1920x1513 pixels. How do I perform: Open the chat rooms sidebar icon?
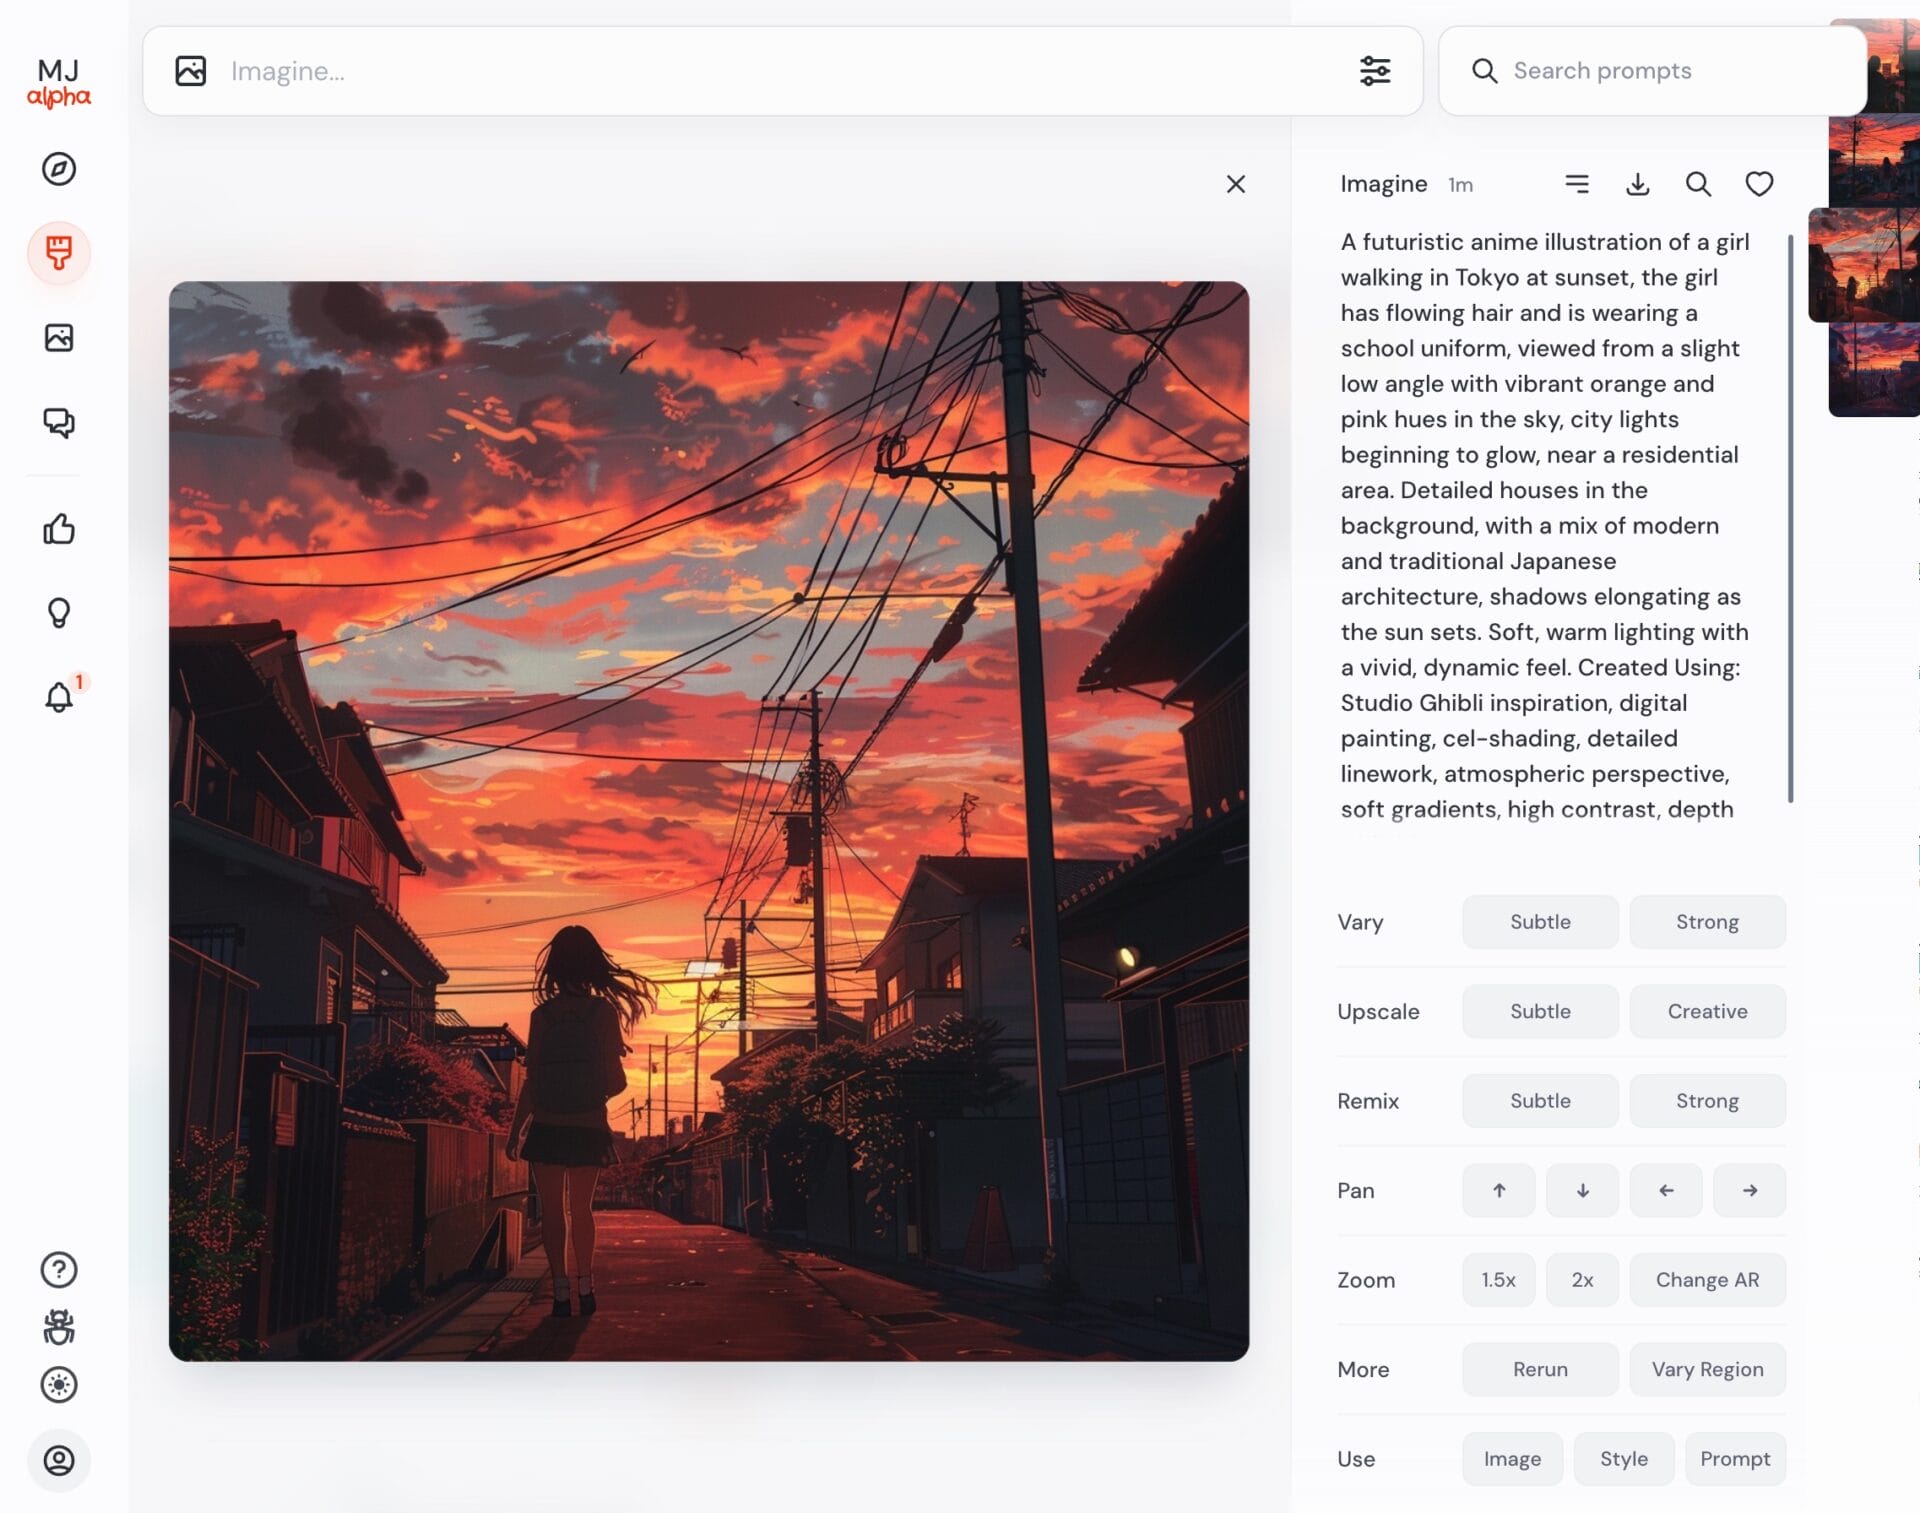click(59, 423)
